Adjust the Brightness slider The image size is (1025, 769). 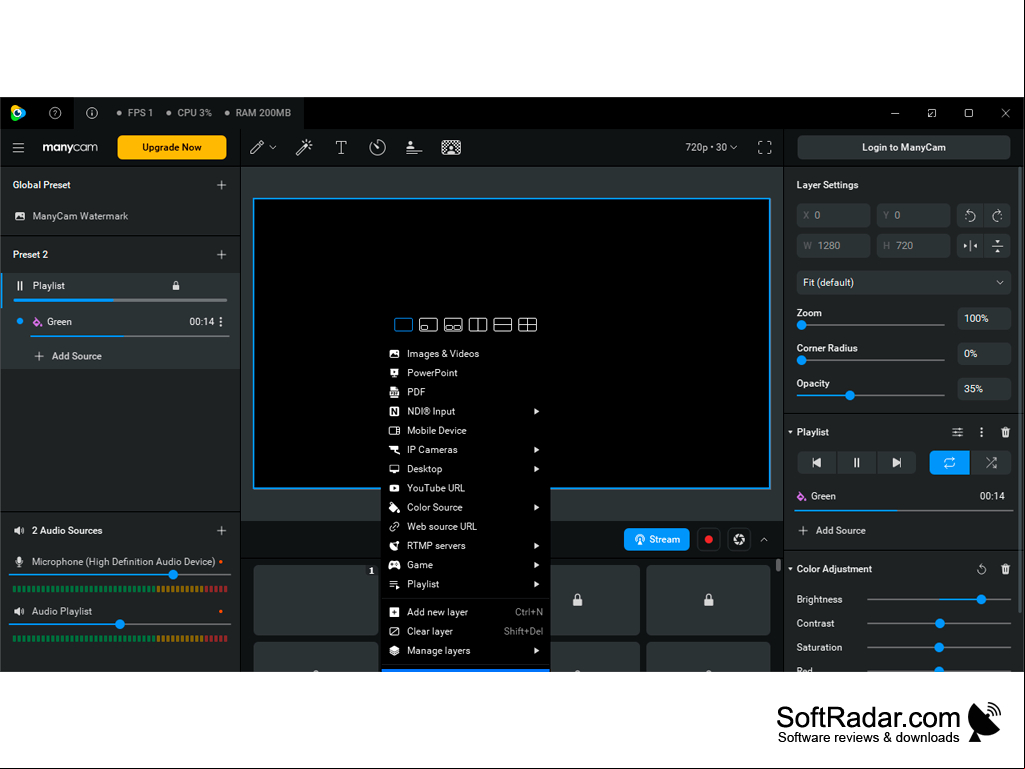tap(939, 600)
